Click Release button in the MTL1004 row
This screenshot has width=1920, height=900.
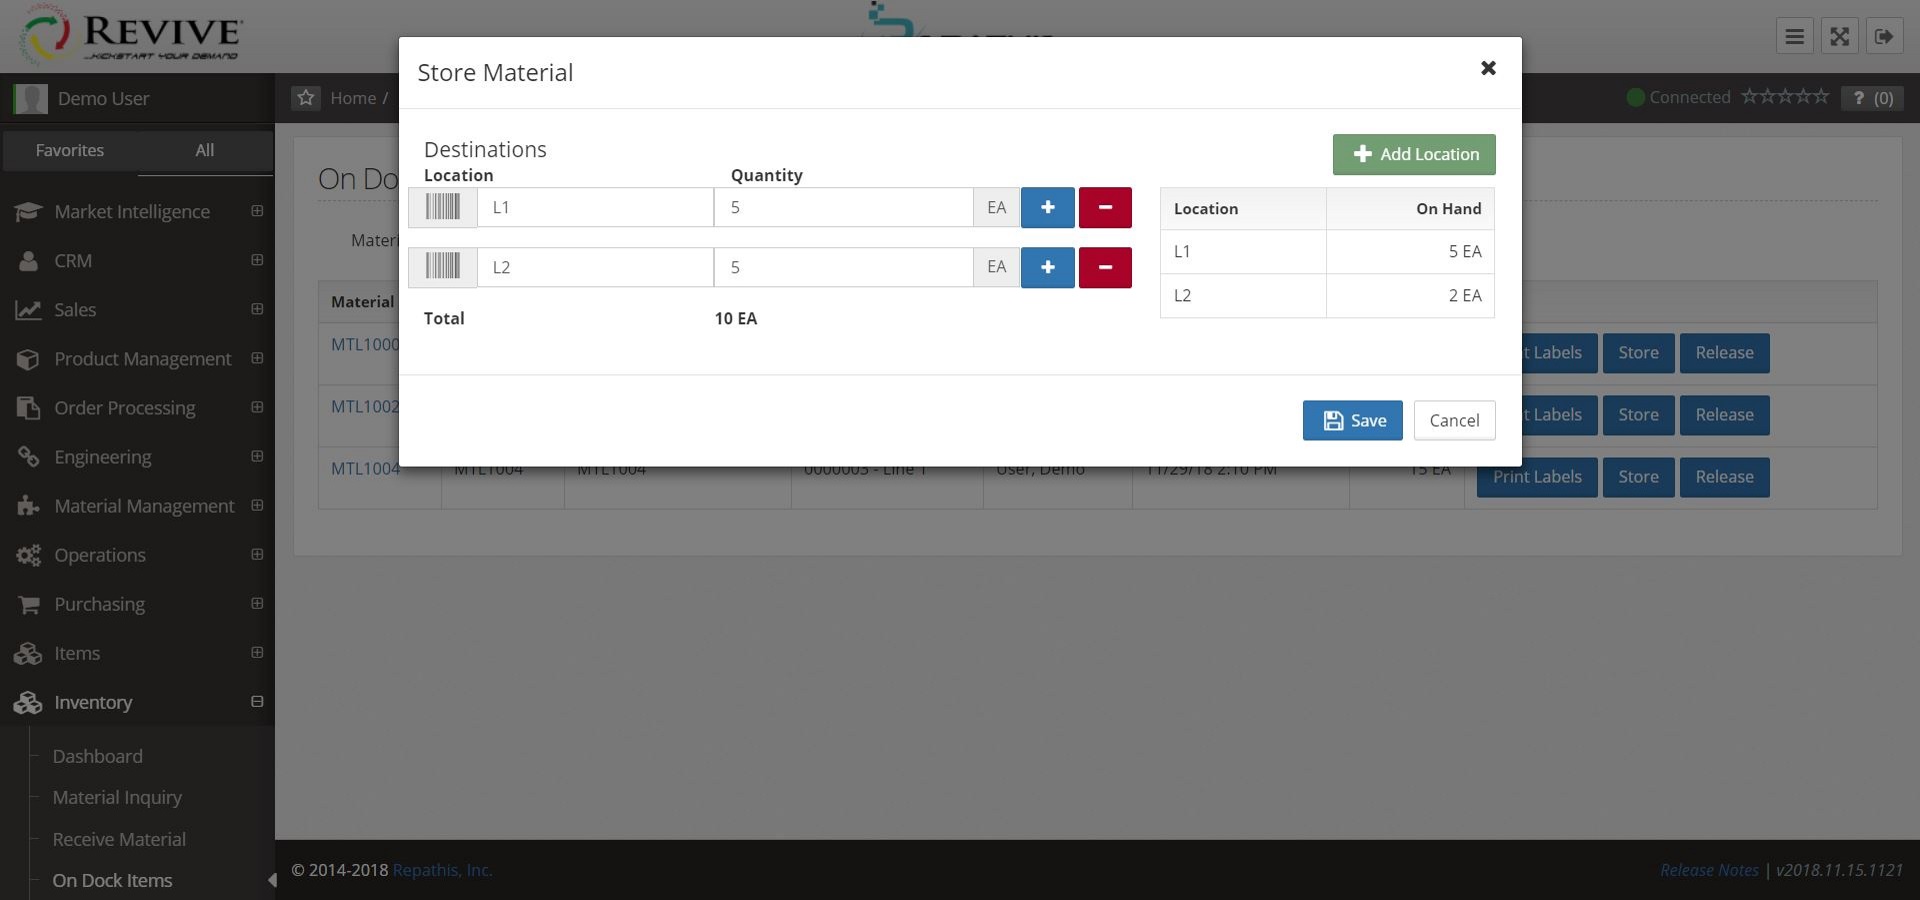1724,477
